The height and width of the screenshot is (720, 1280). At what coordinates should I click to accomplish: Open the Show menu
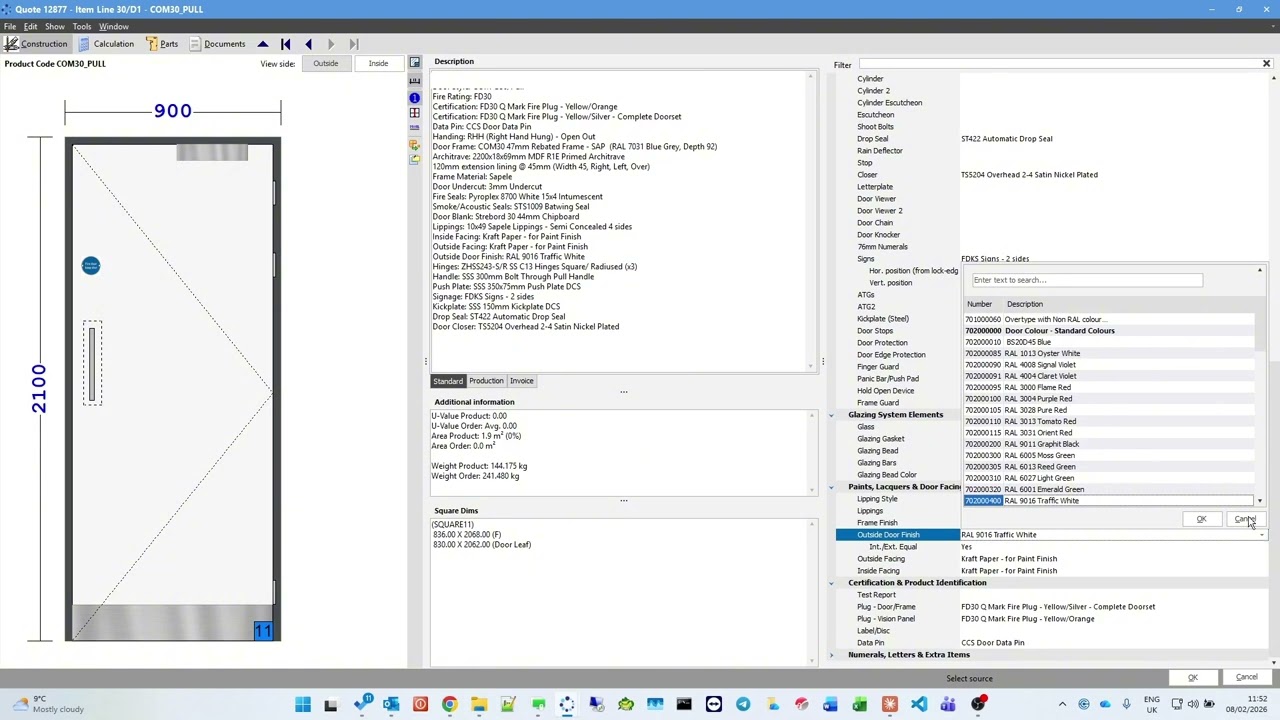coord(55,26)
